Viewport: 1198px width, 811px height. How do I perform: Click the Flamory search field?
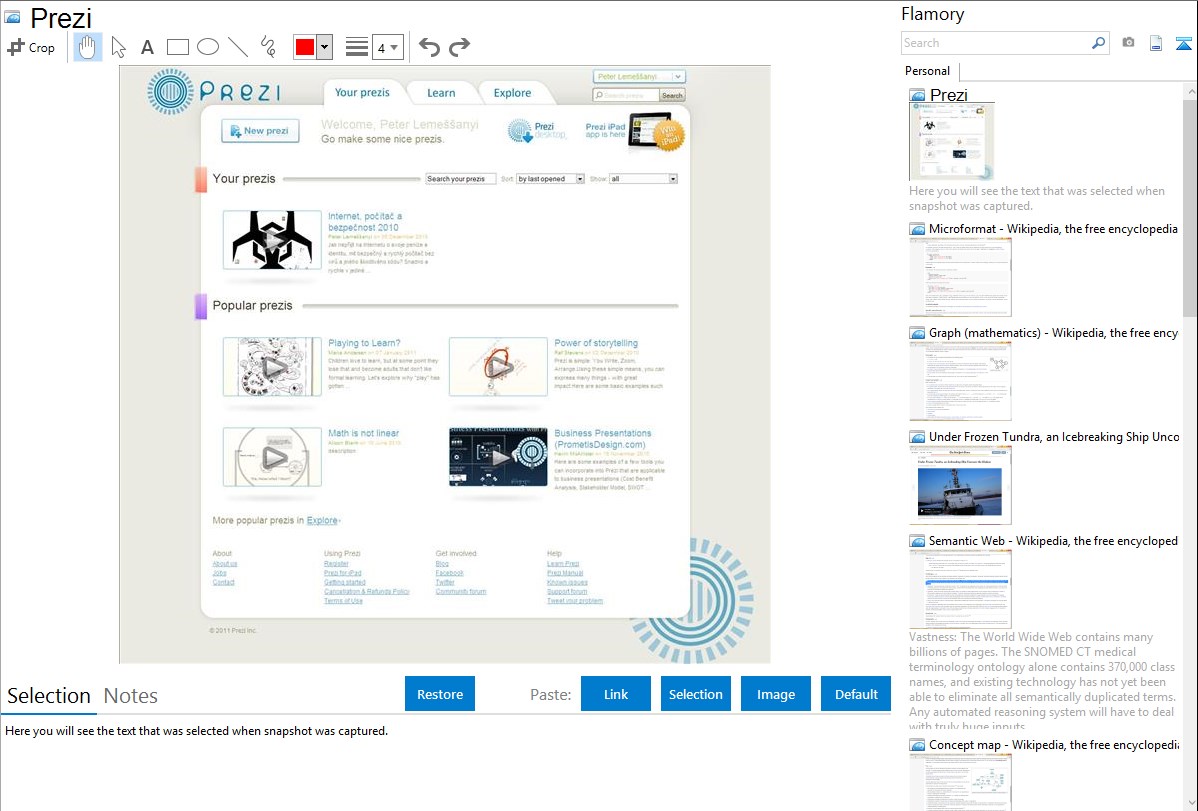[x=996, y=43]
